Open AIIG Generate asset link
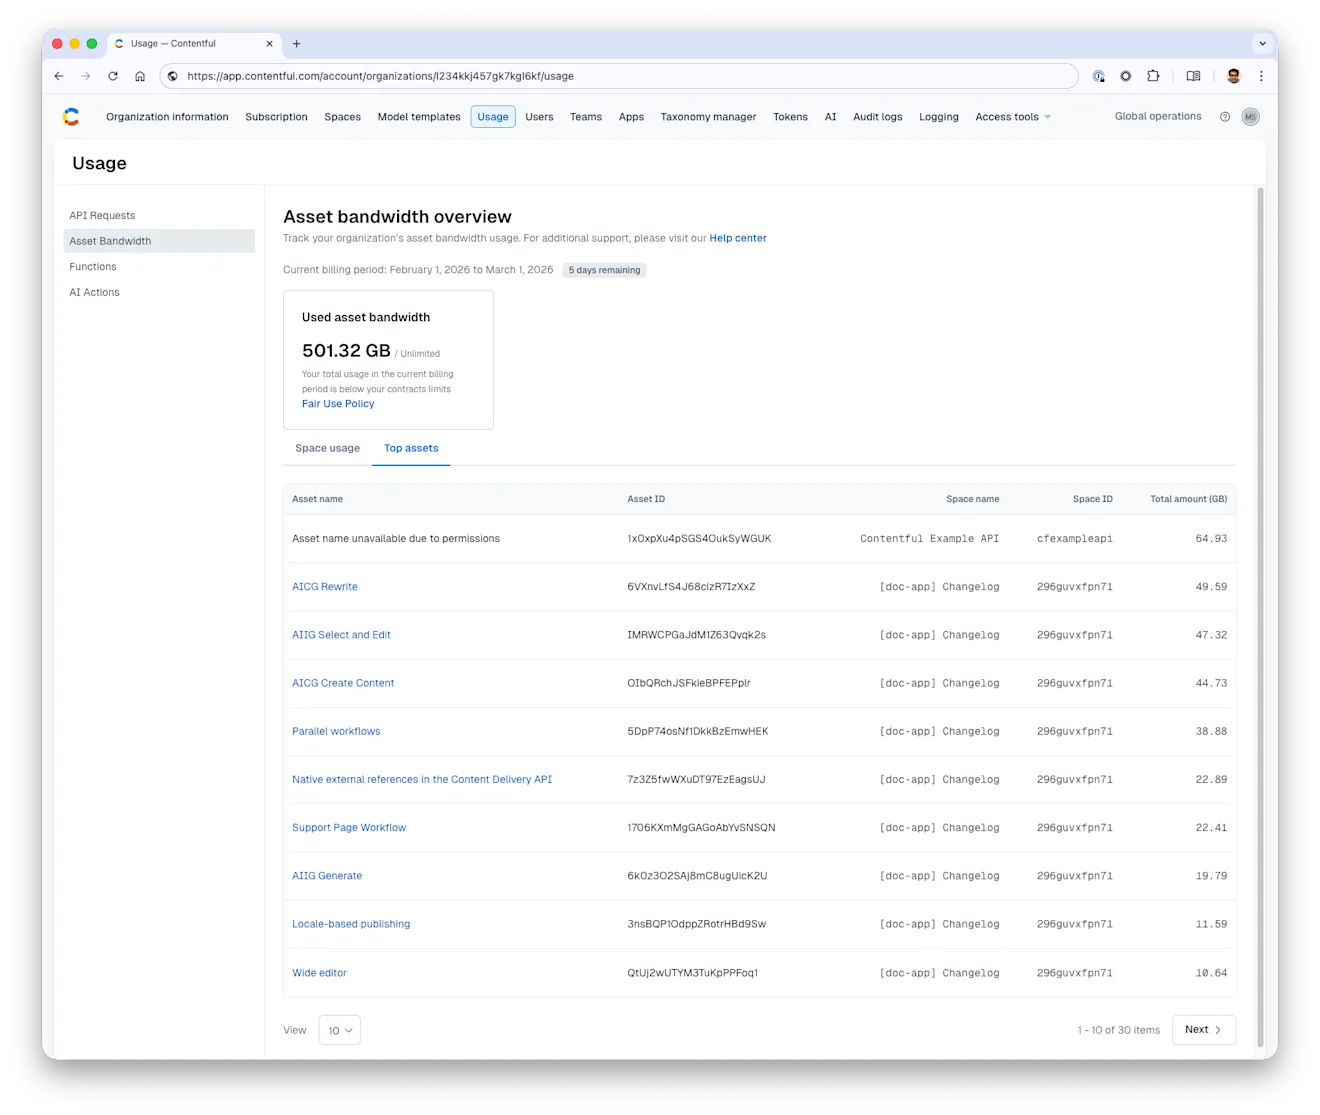1320x1115 pixels. coord(327,876)
